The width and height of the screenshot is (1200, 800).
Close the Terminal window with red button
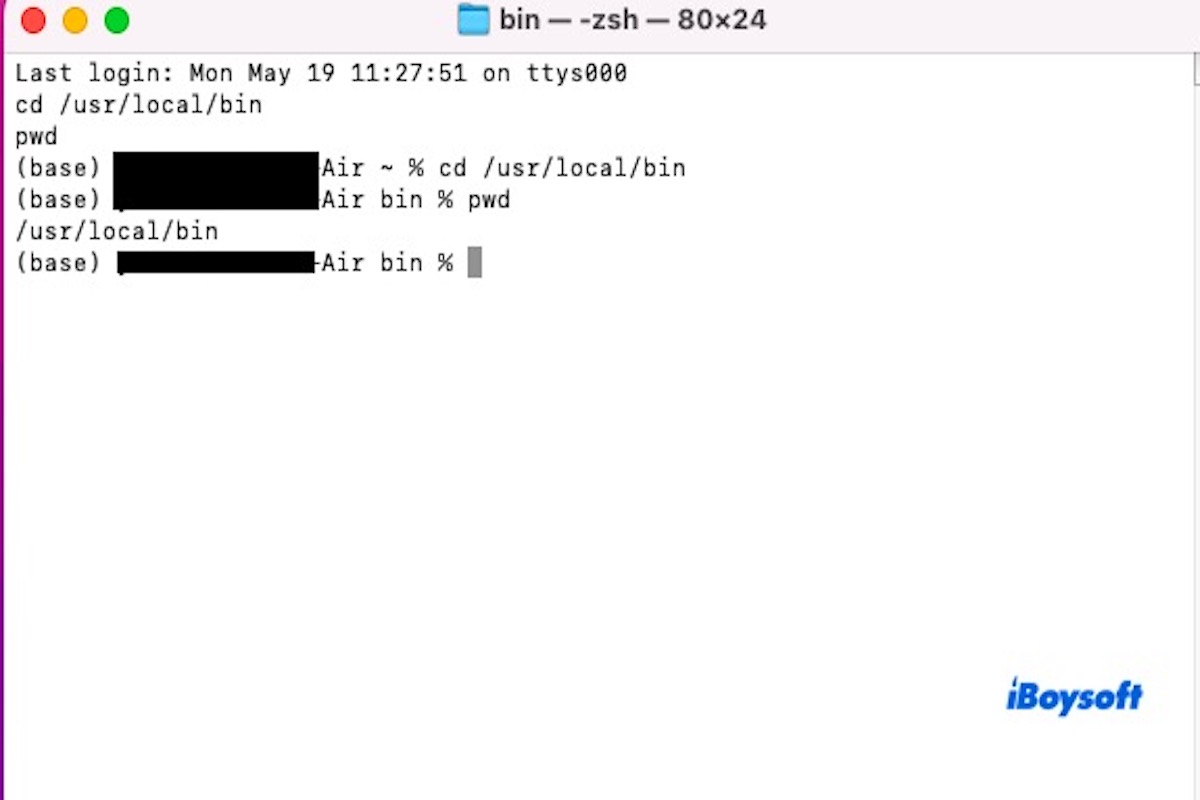point(33,20)
